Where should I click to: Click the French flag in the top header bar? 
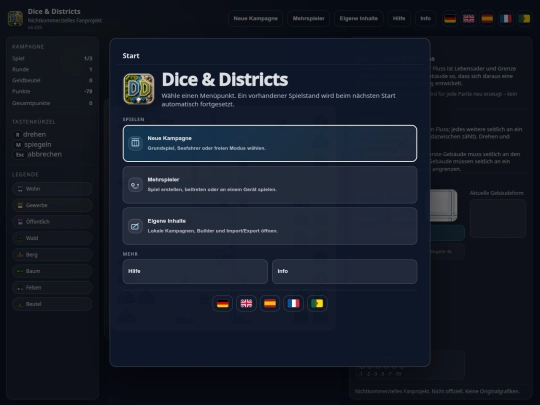coord(506,19)
